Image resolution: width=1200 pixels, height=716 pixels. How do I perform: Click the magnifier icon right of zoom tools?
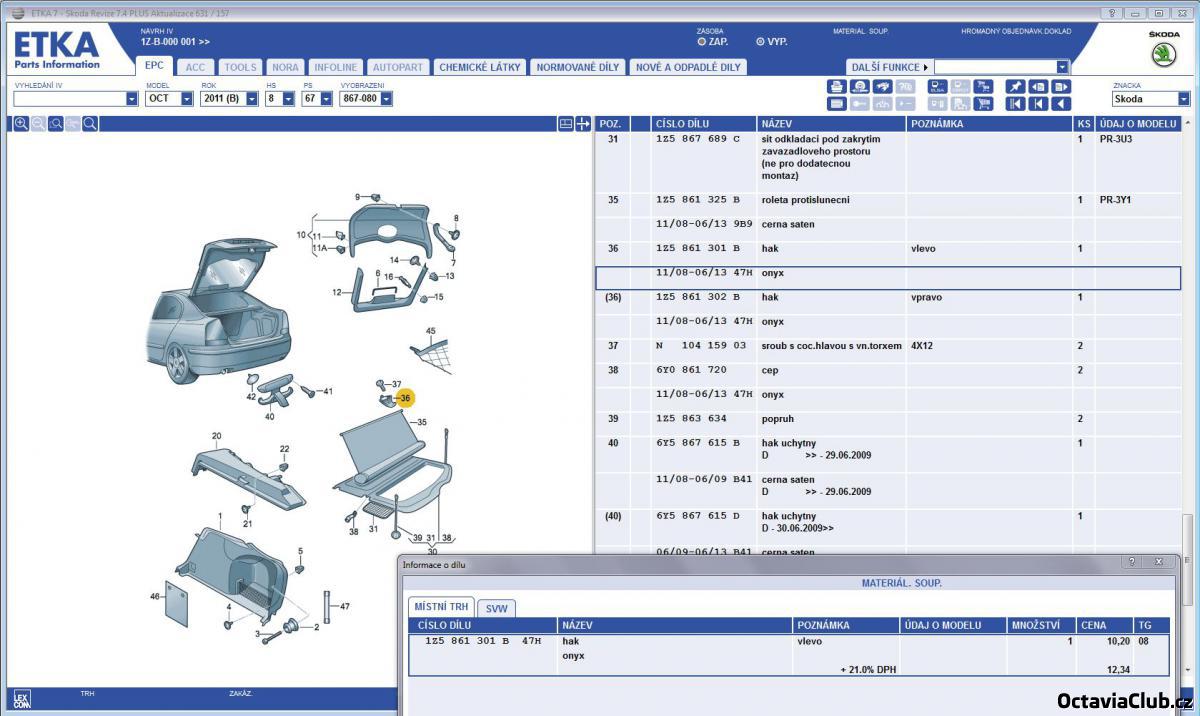tap(90, 124)
